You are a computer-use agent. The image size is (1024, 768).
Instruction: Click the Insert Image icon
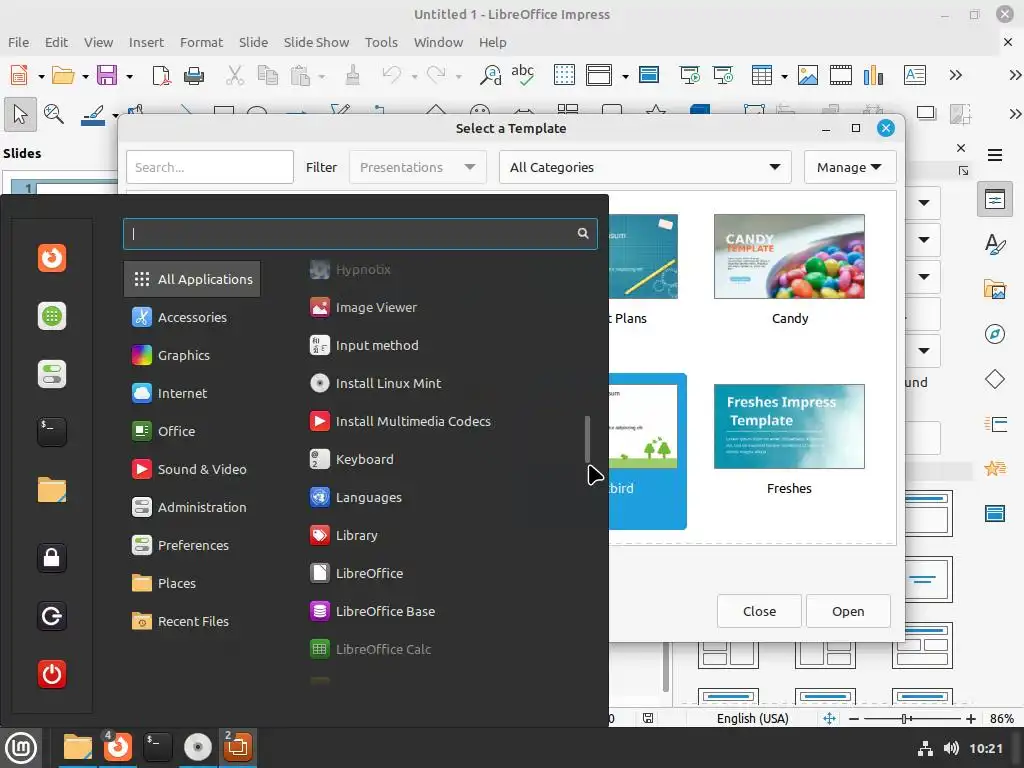pyautogui.click(x=808, y=75)
